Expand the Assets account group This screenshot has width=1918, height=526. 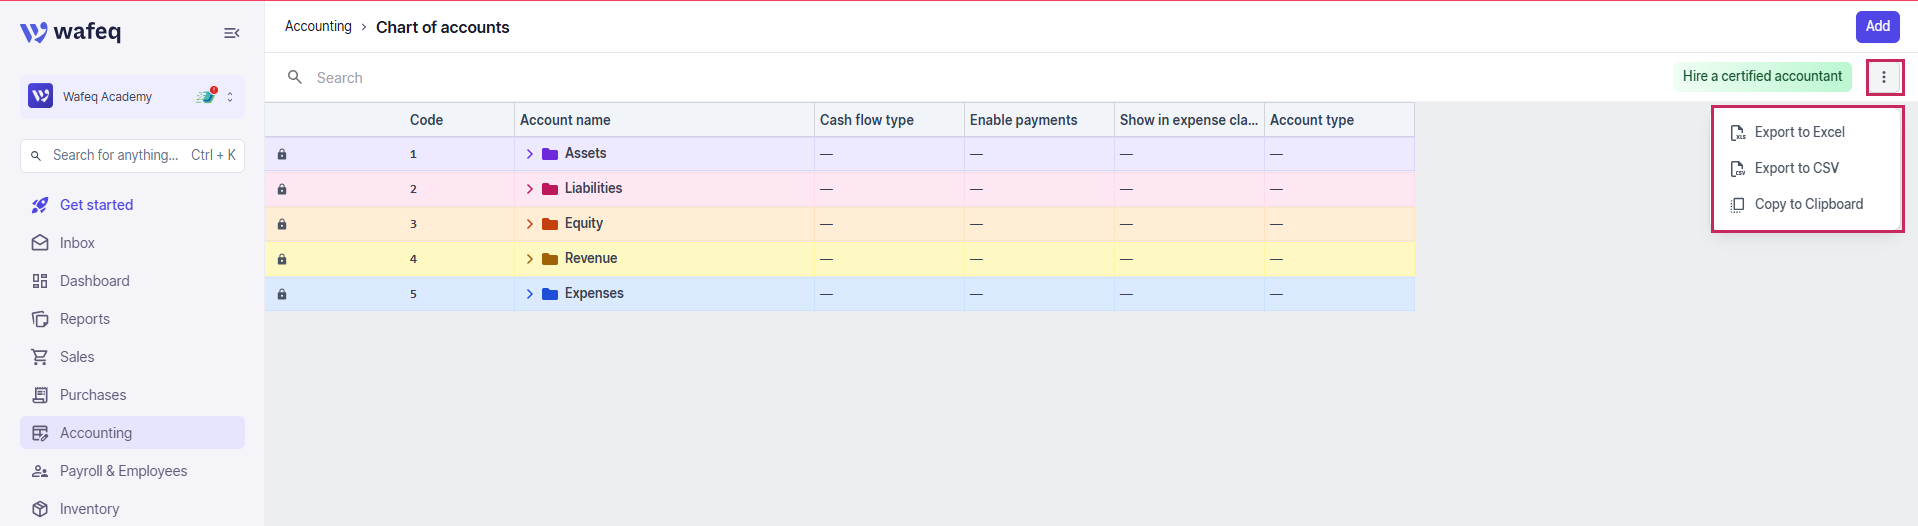530,154
